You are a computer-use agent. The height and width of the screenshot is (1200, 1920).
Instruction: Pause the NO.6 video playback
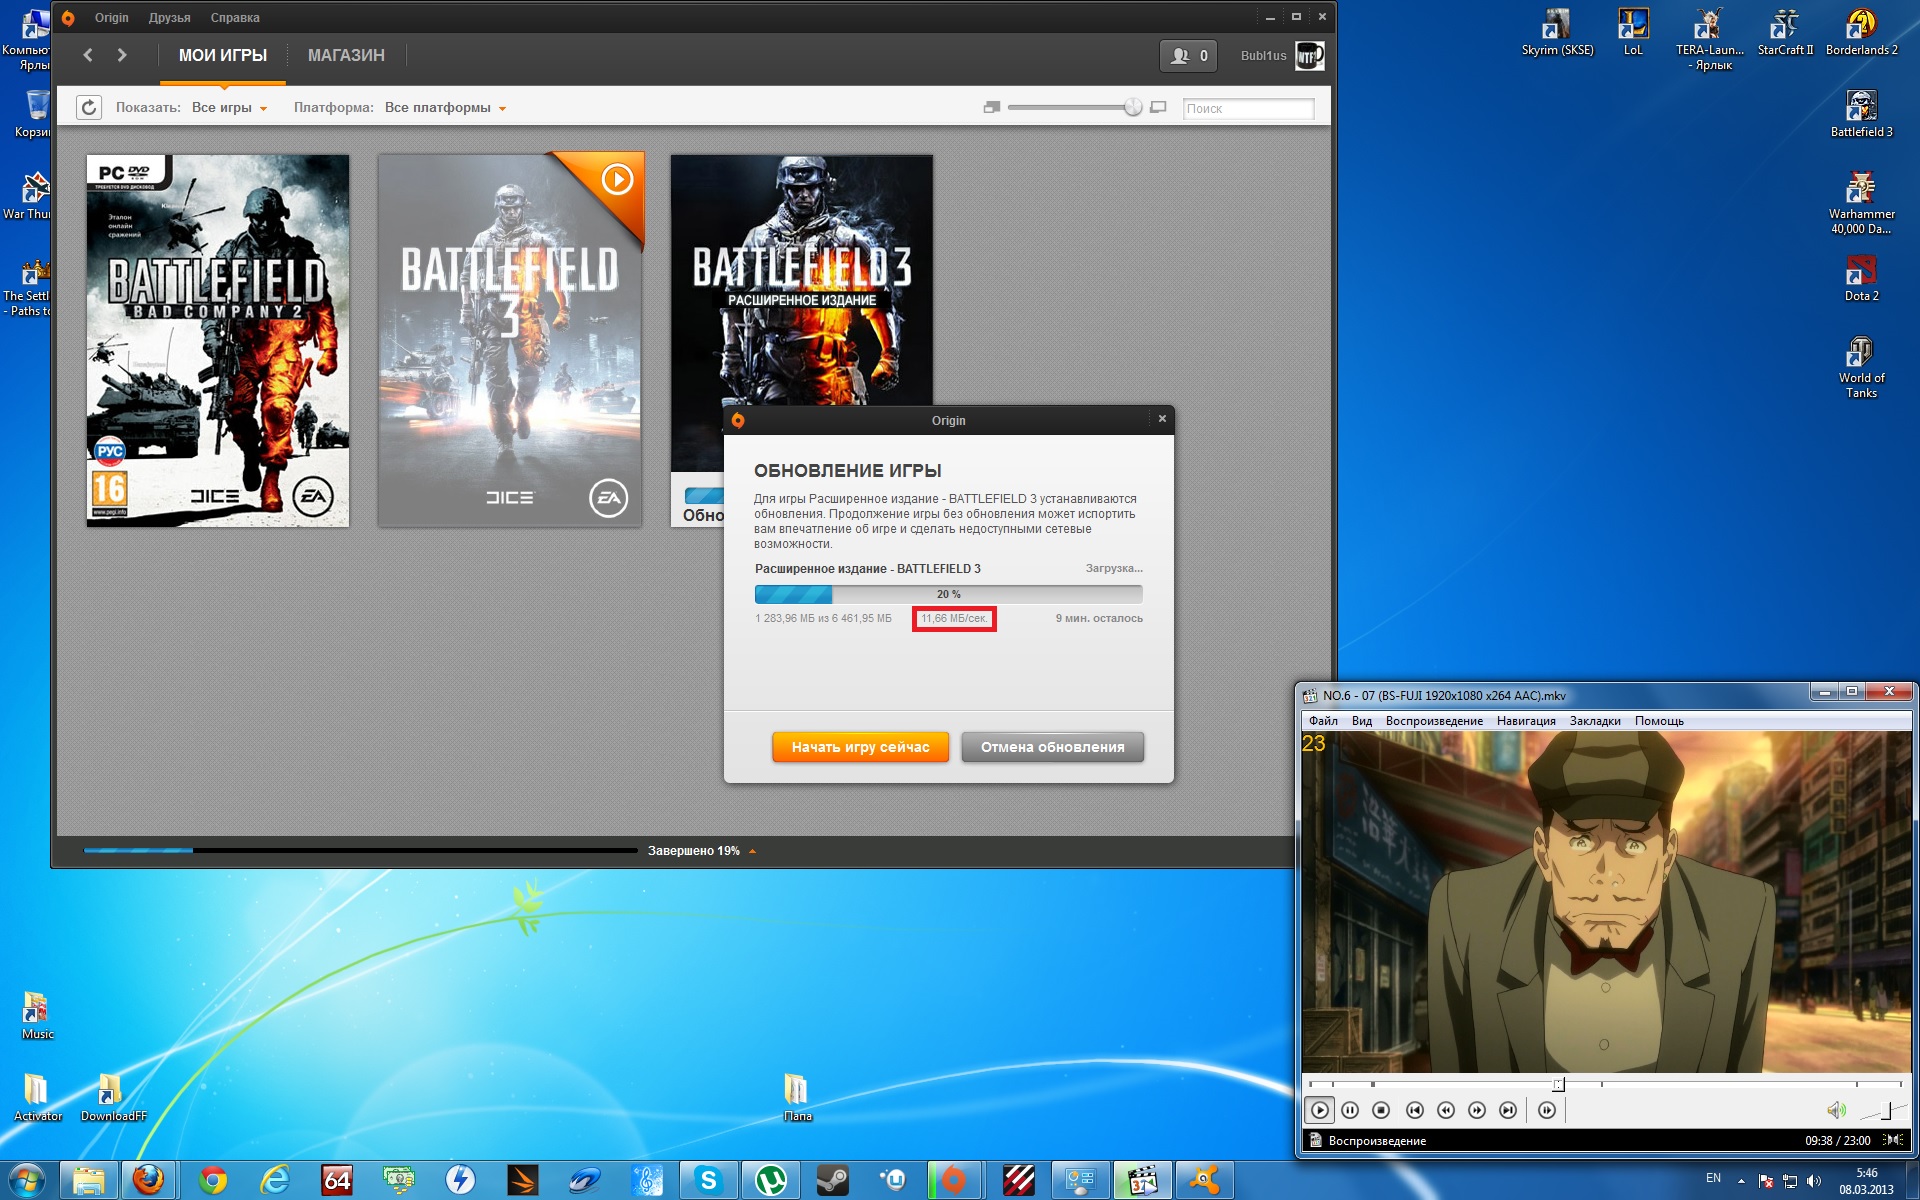(x=1350, y=1110)
